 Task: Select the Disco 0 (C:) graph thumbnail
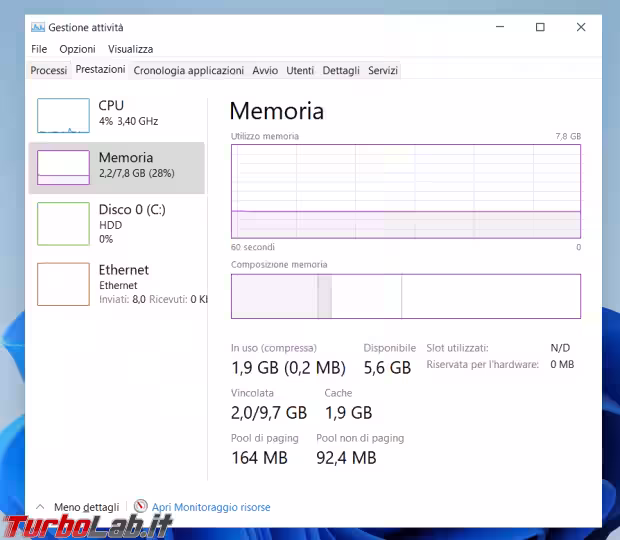[x=63, y=224]
